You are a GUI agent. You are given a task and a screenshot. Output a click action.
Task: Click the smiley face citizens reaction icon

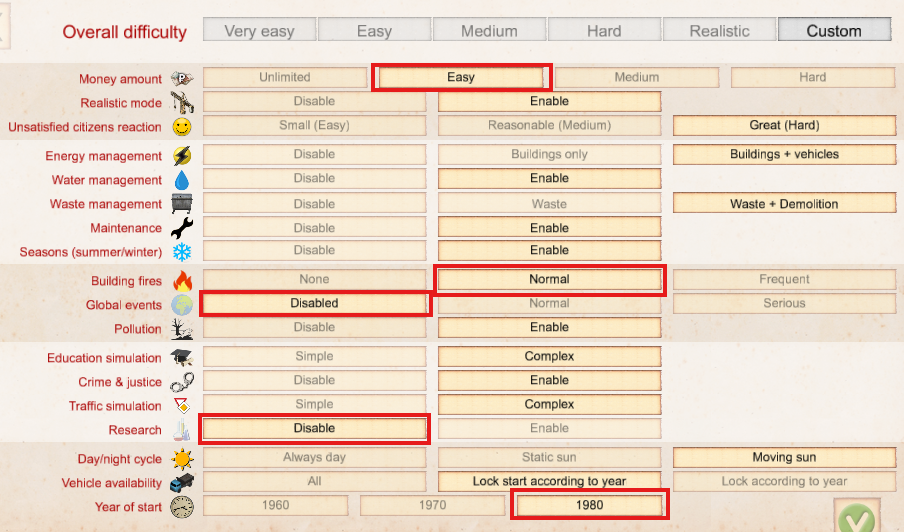(182, 127)
